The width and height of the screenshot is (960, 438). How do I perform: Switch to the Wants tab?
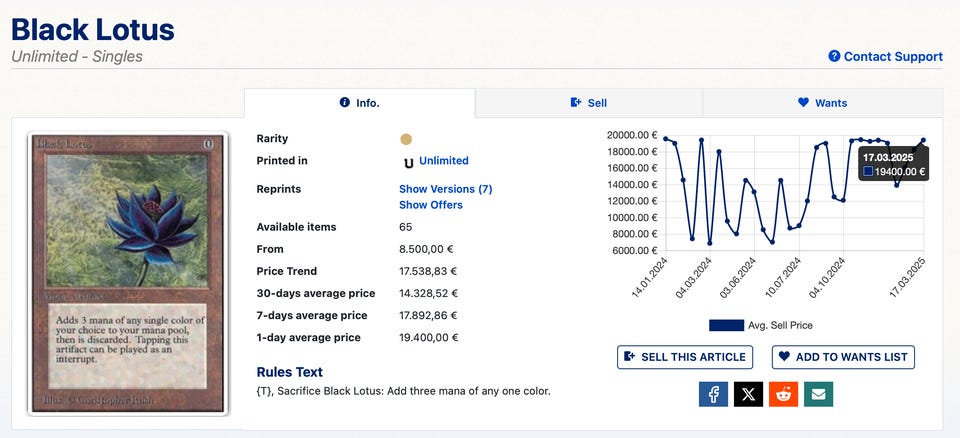pos(822,103)
